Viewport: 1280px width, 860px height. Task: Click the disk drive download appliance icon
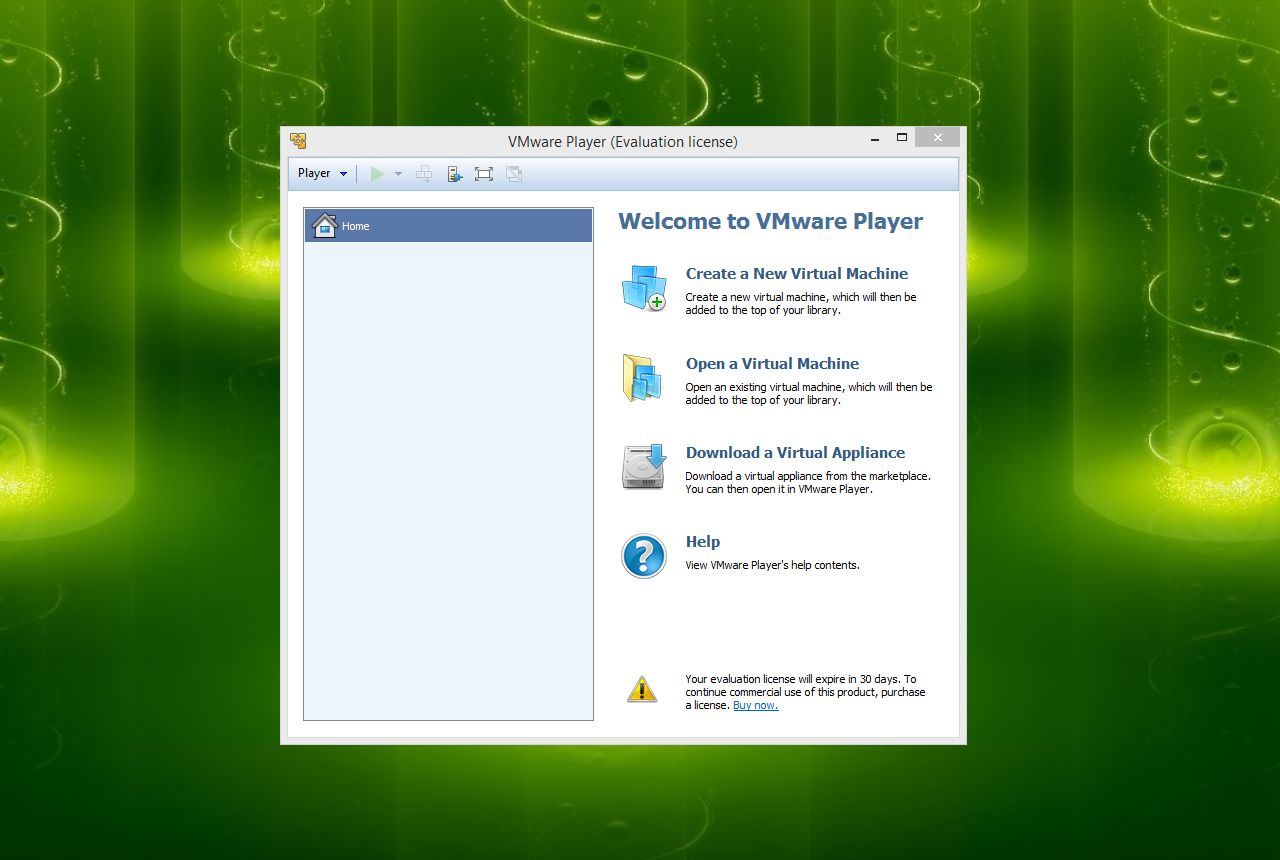click(644, 467)
